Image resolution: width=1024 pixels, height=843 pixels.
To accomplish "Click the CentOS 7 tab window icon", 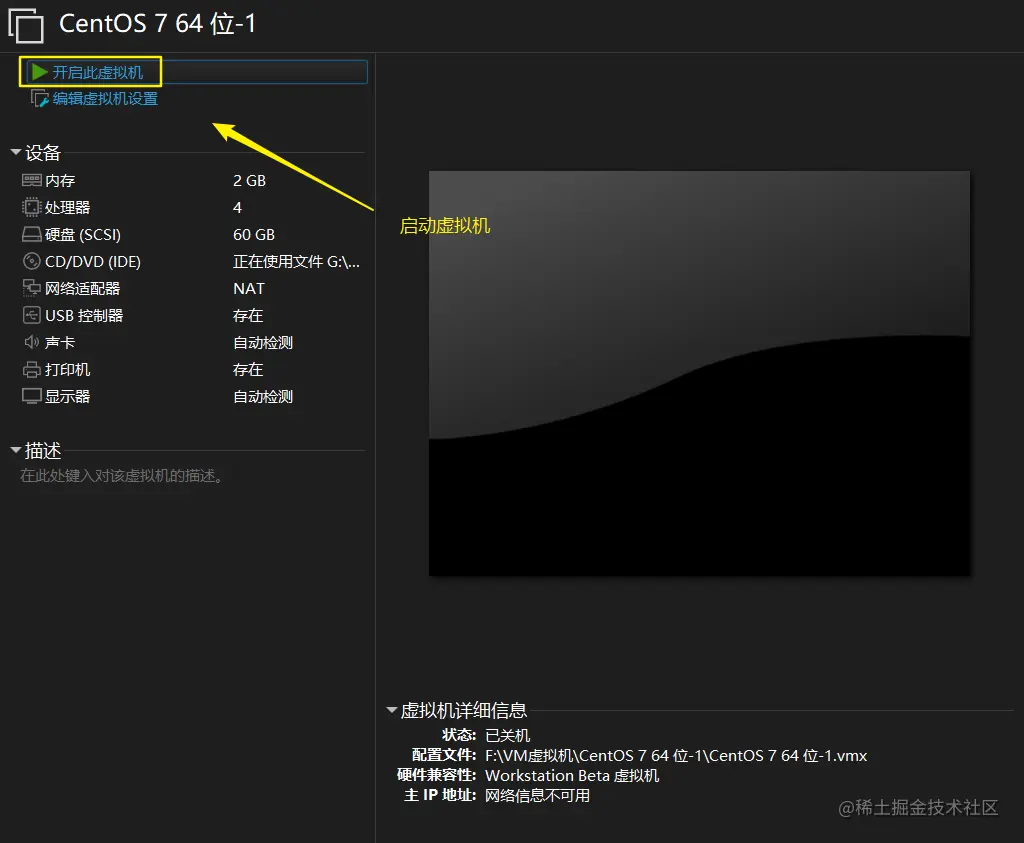I will pyautogui.click(x=26, y=26).
